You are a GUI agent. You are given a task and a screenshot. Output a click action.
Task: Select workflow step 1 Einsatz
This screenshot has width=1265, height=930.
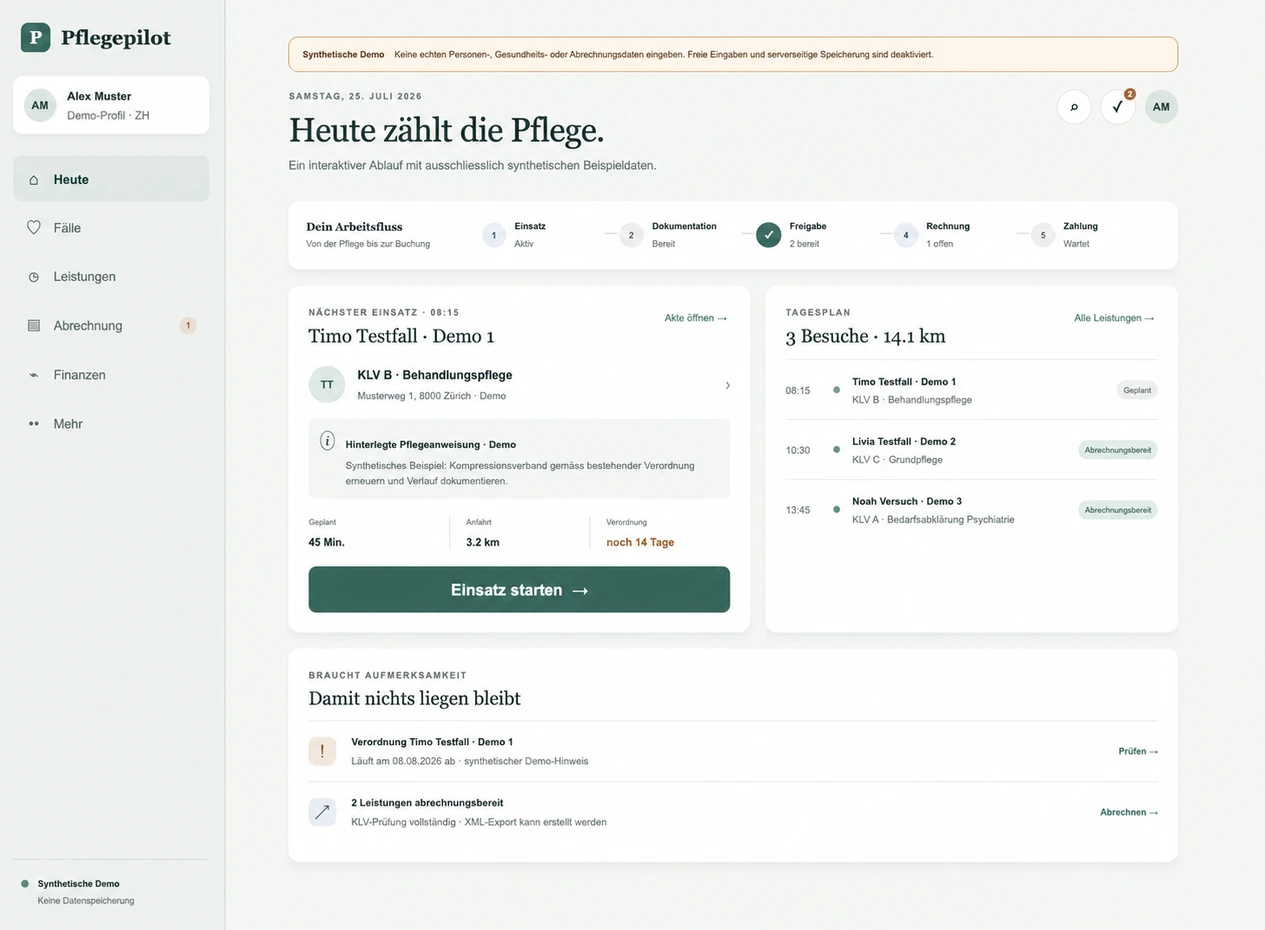(494, 235)
